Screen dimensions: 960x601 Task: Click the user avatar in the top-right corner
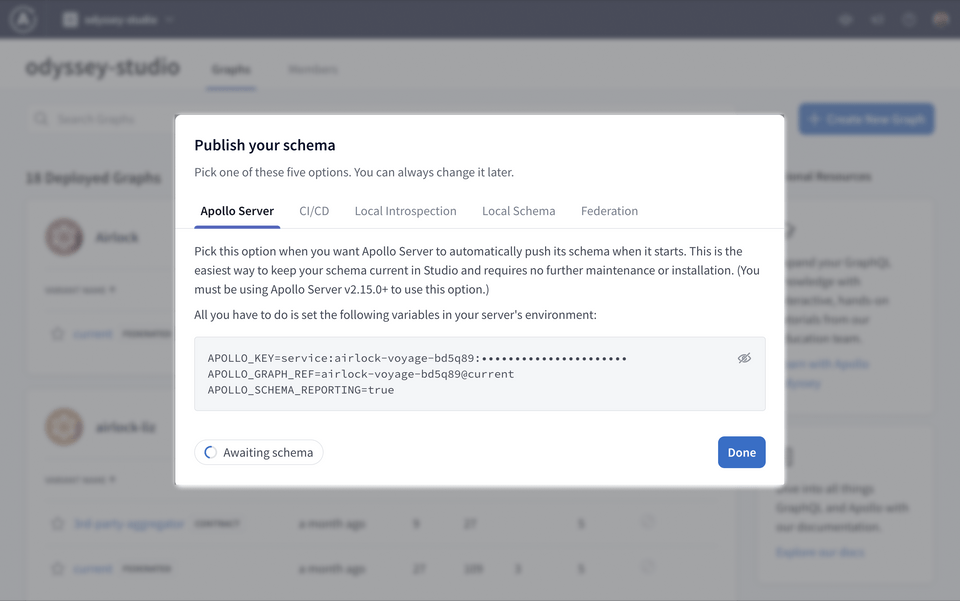click(x=938, y=18)
